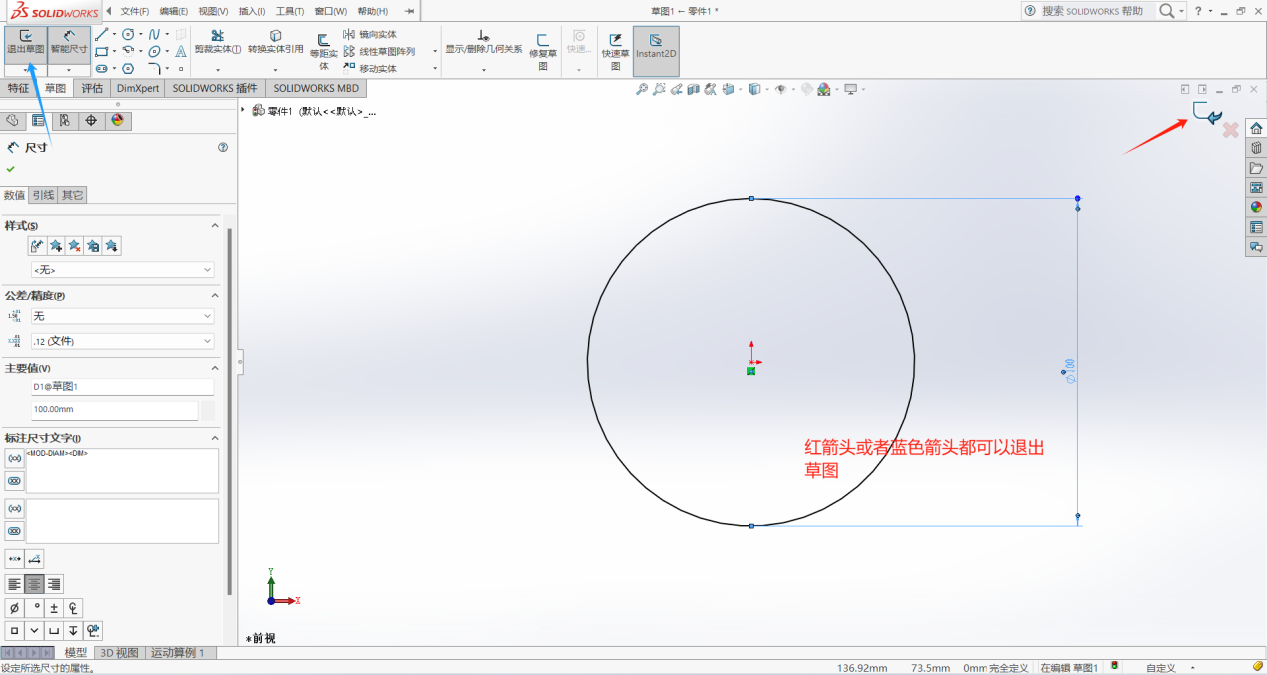Toggle center-justify dimension text button
Viewport: 1267px width, 675px height.
coord(34,584)
